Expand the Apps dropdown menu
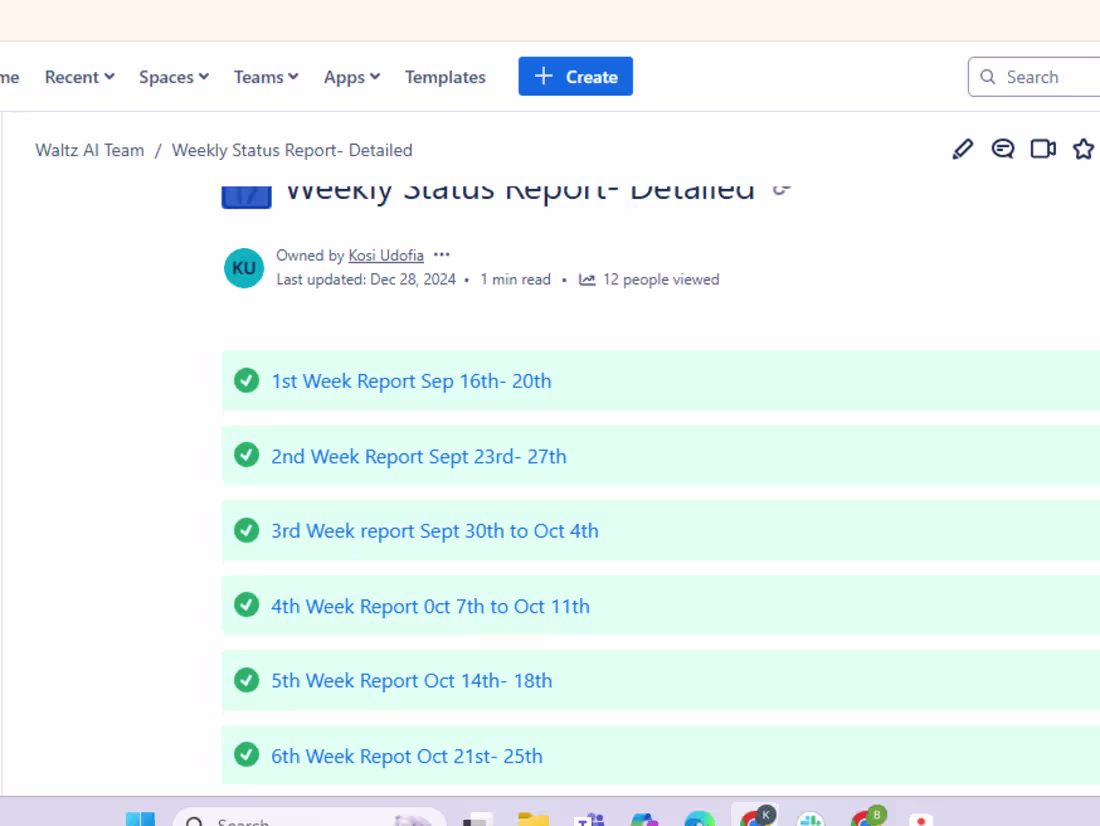Screen dimensions: 1100x826 pos(351,76)
